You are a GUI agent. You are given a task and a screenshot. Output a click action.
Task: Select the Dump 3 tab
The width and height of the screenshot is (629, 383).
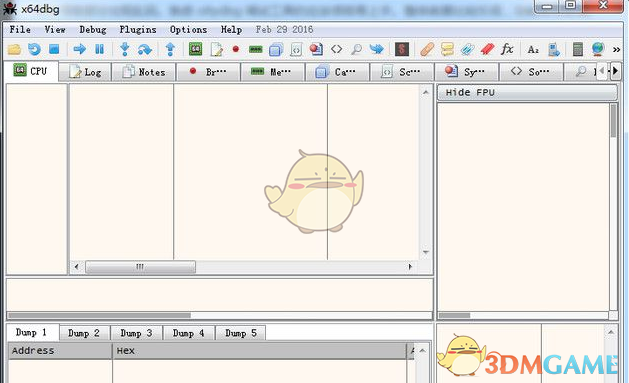click(x=136, y=333)
